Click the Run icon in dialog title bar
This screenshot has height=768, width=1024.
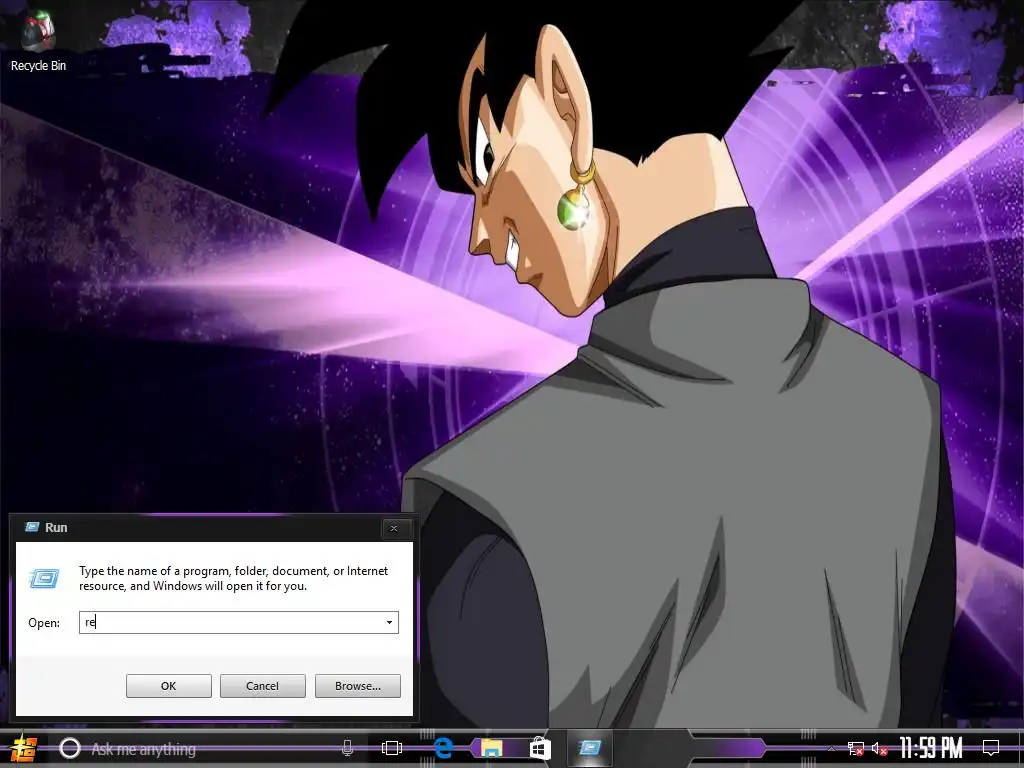click(31, 527)
